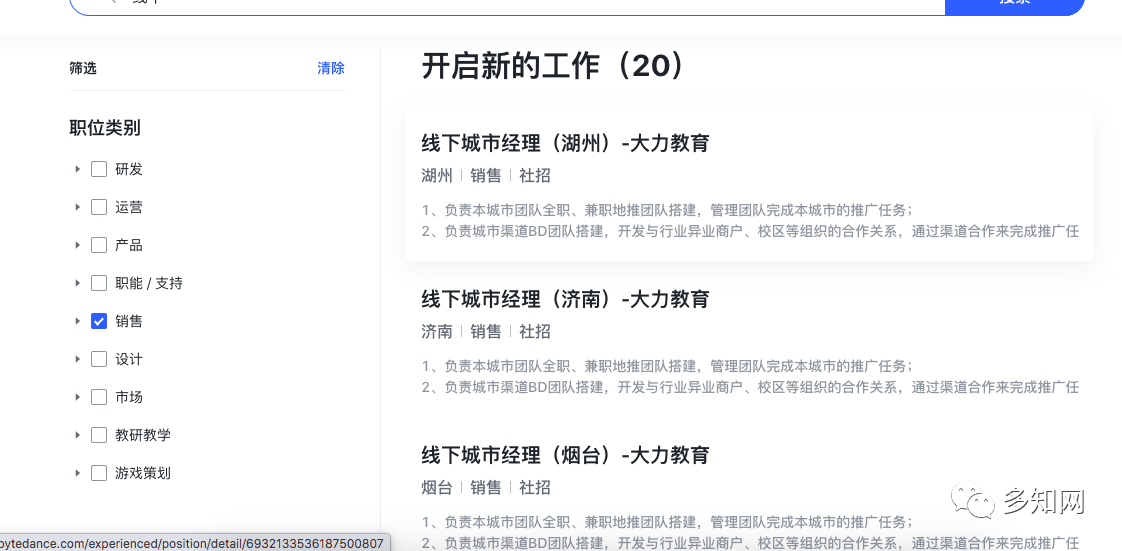This screenshot has height=551, width=1122.
Task: Expand the 运营 category arrow
Action: pos(77,207)
